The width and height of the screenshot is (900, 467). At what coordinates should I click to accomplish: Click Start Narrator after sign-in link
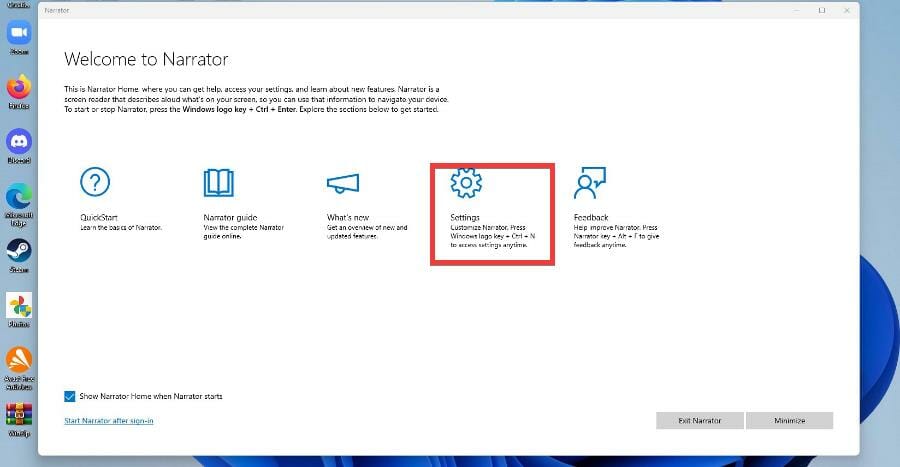click(108, 421)
